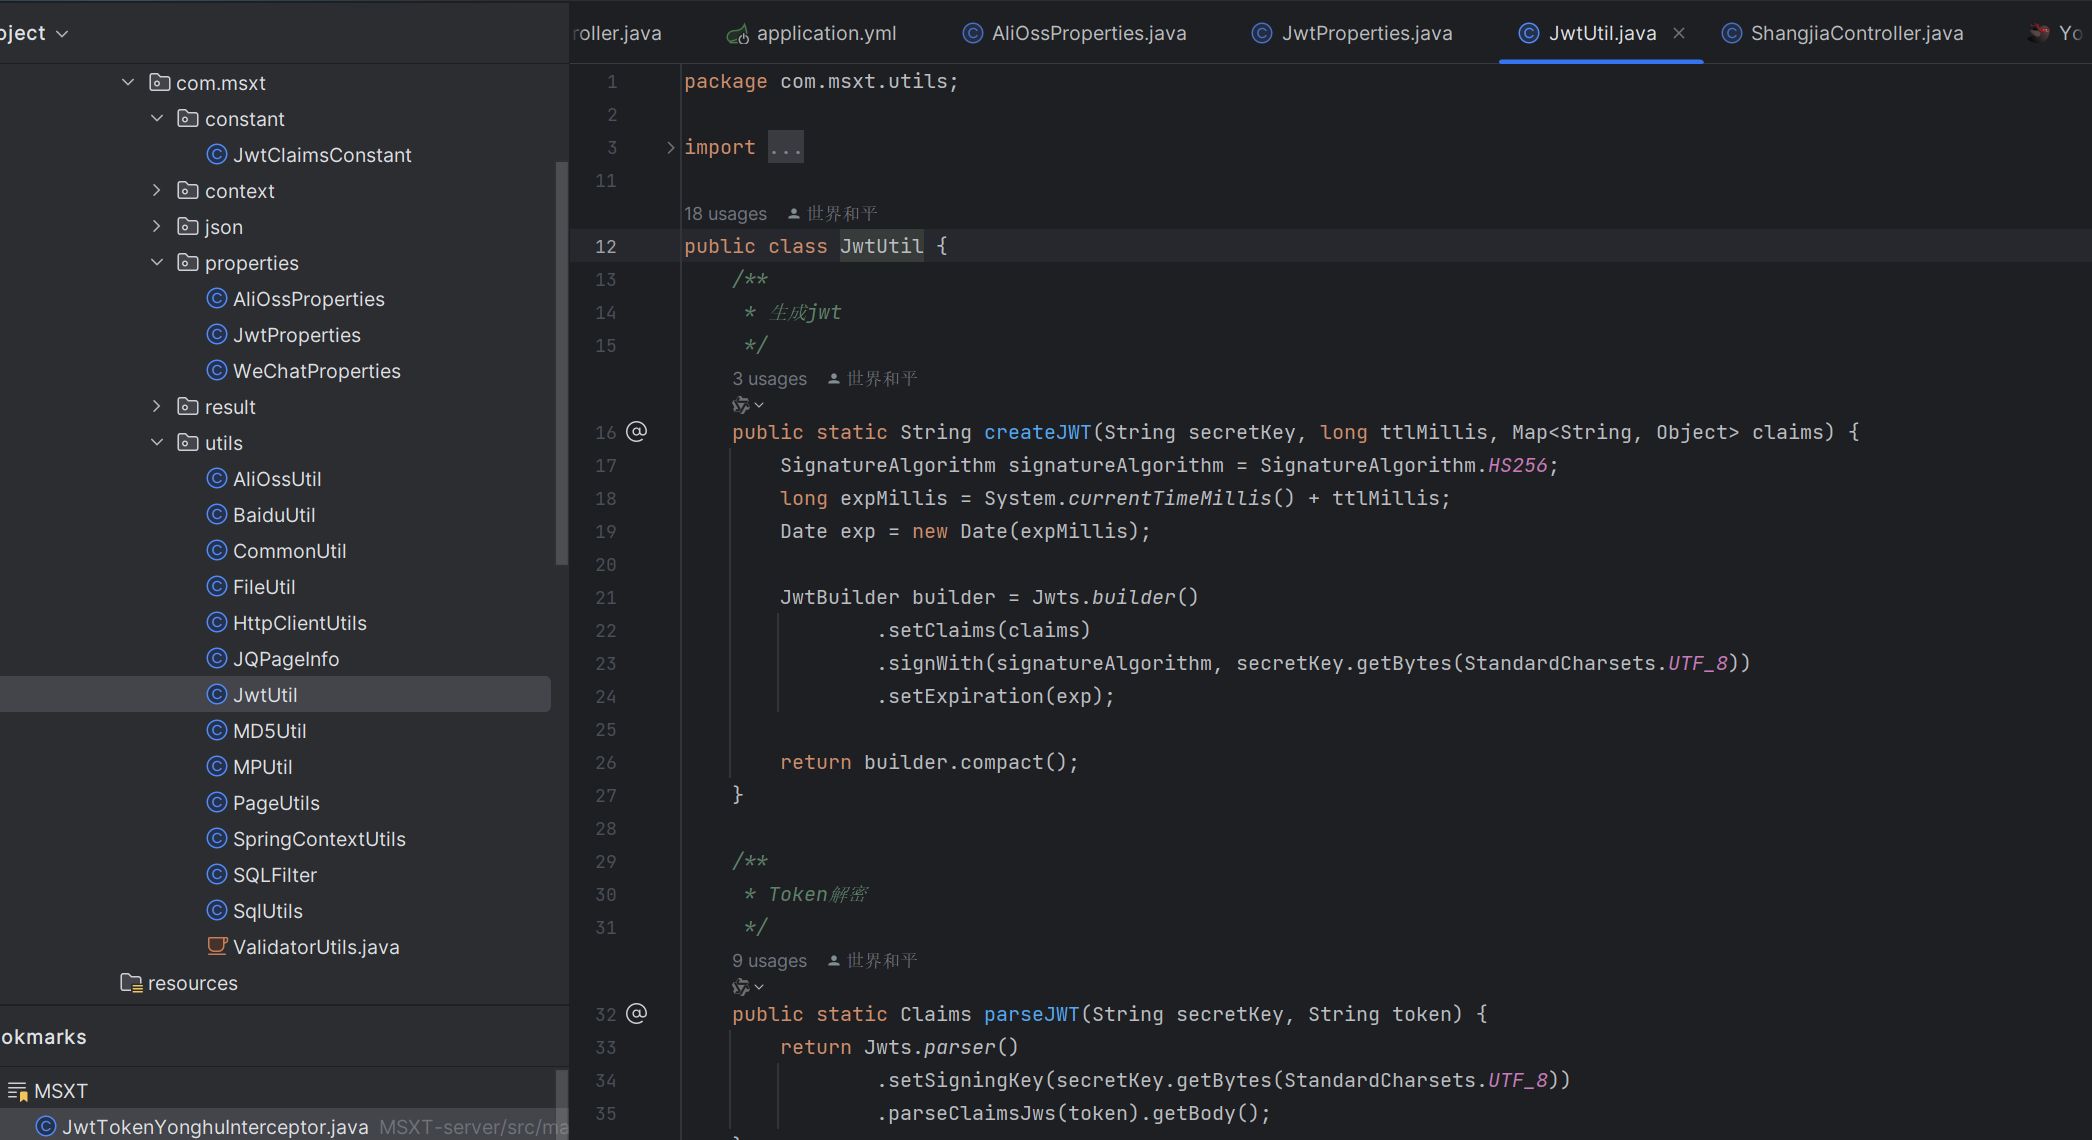Click the MSXT bookmarks list icon

pyautogui.click(x=17, y=1091)
